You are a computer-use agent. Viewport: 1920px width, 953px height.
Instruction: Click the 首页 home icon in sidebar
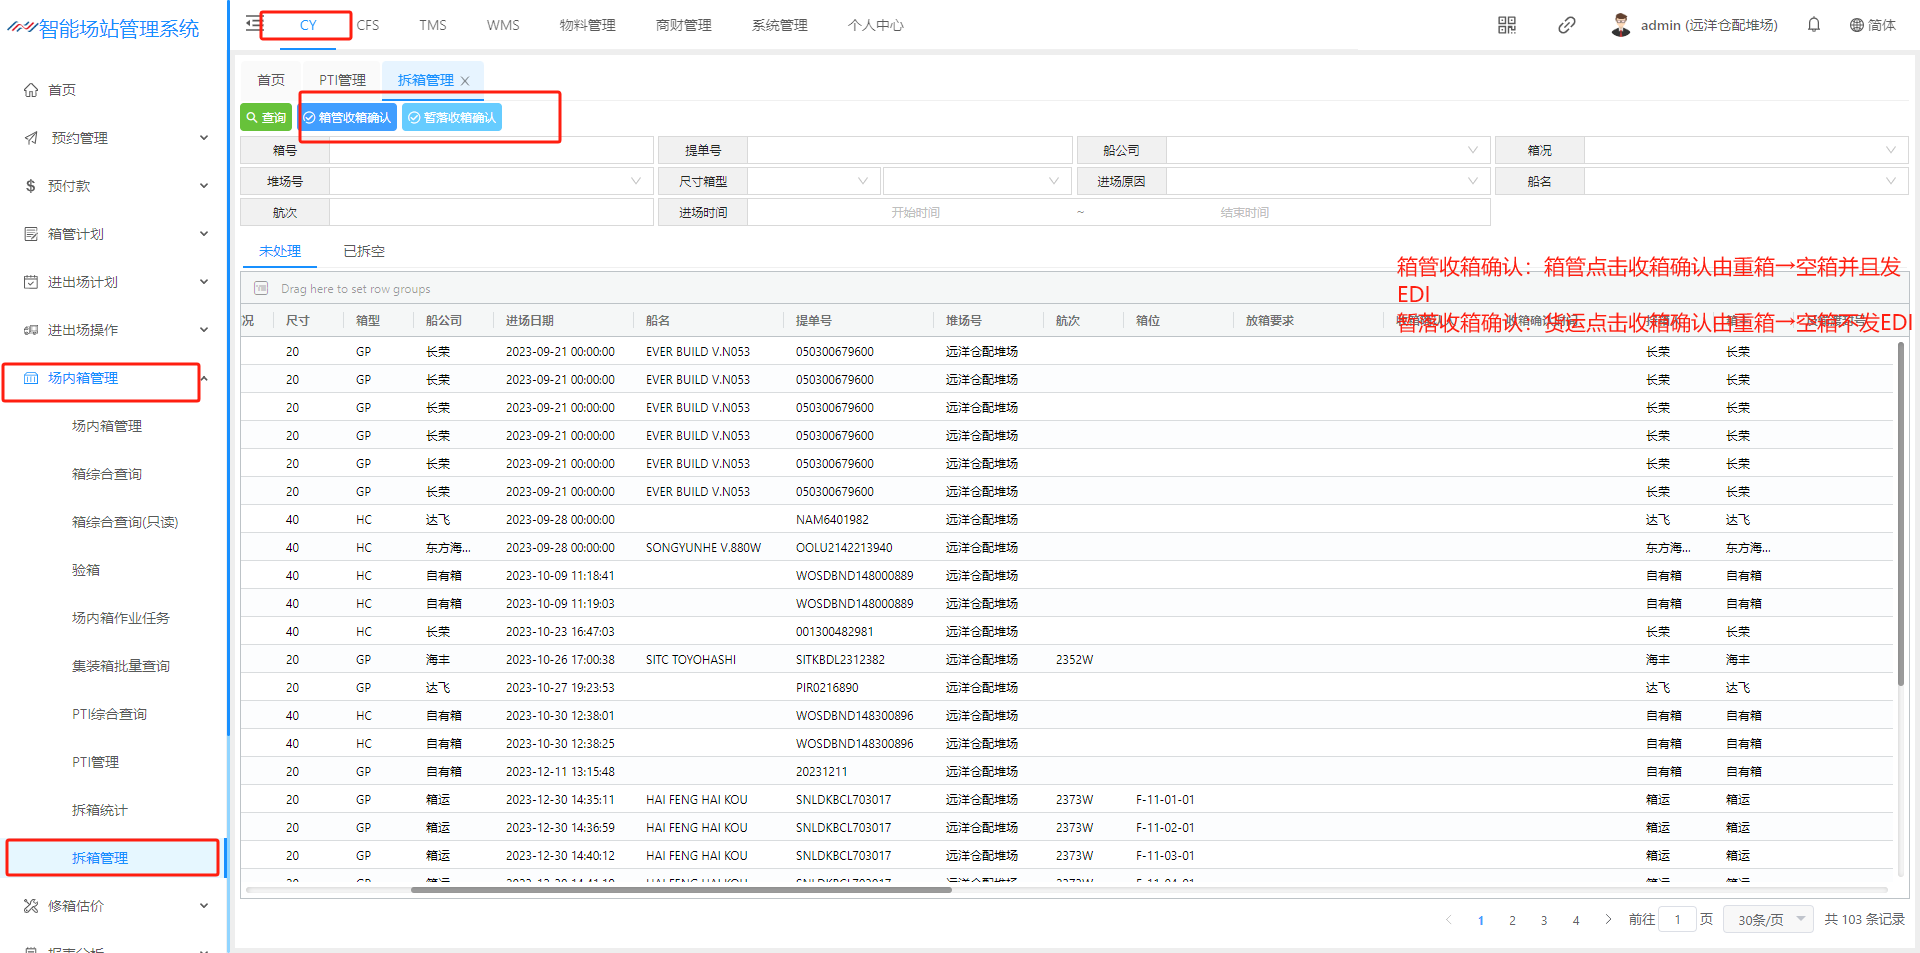coord(31,90)
